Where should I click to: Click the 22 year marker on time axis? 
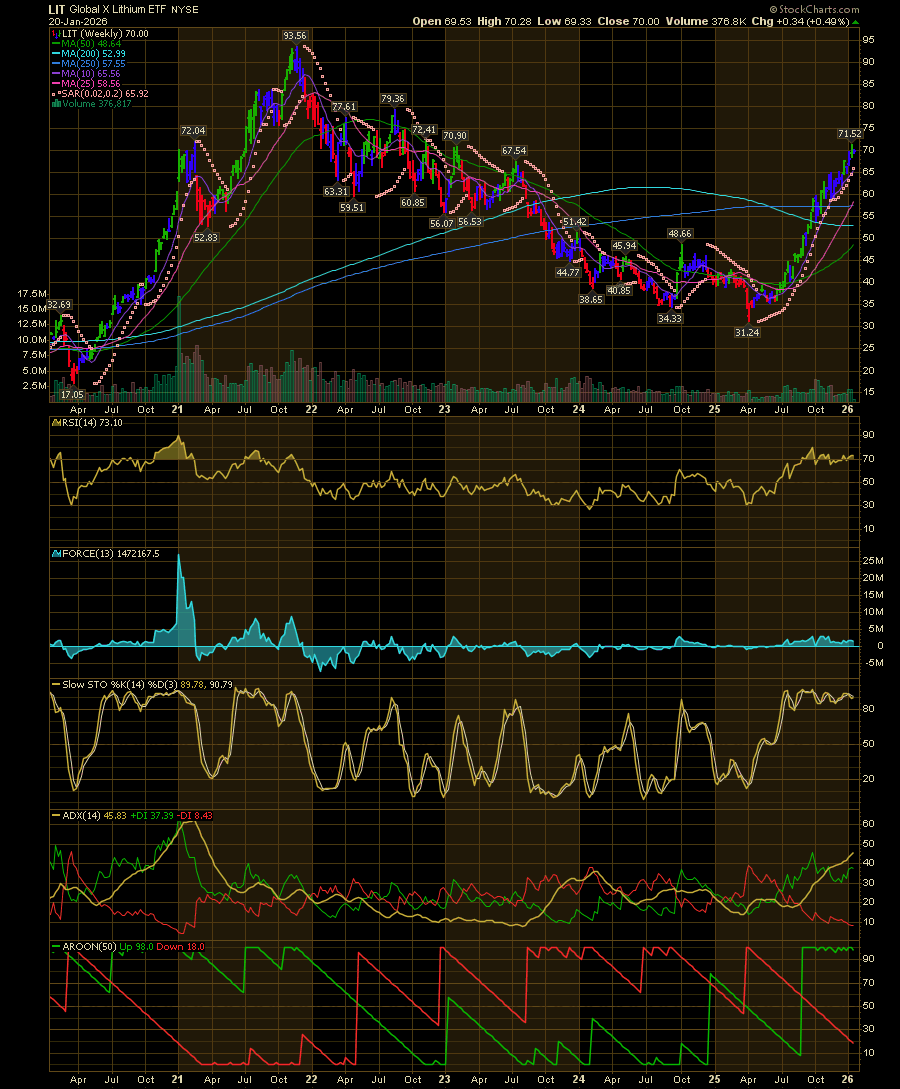coord(312,409)
